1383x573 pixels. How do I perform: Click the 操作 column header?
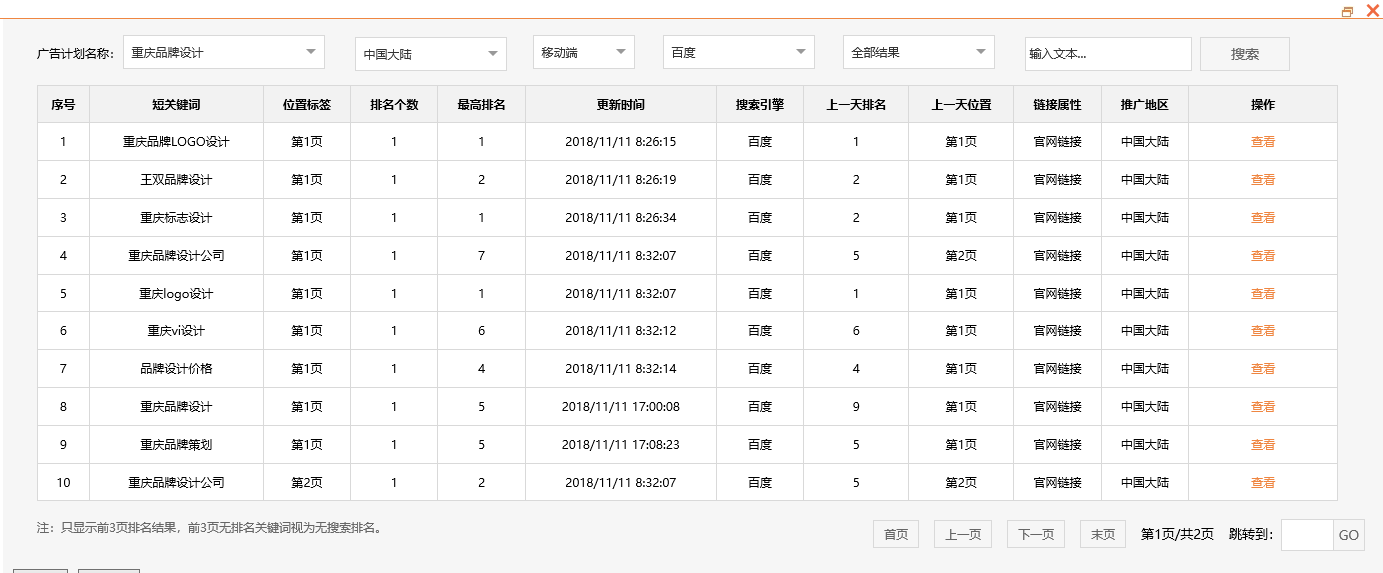coord(1263,104)
